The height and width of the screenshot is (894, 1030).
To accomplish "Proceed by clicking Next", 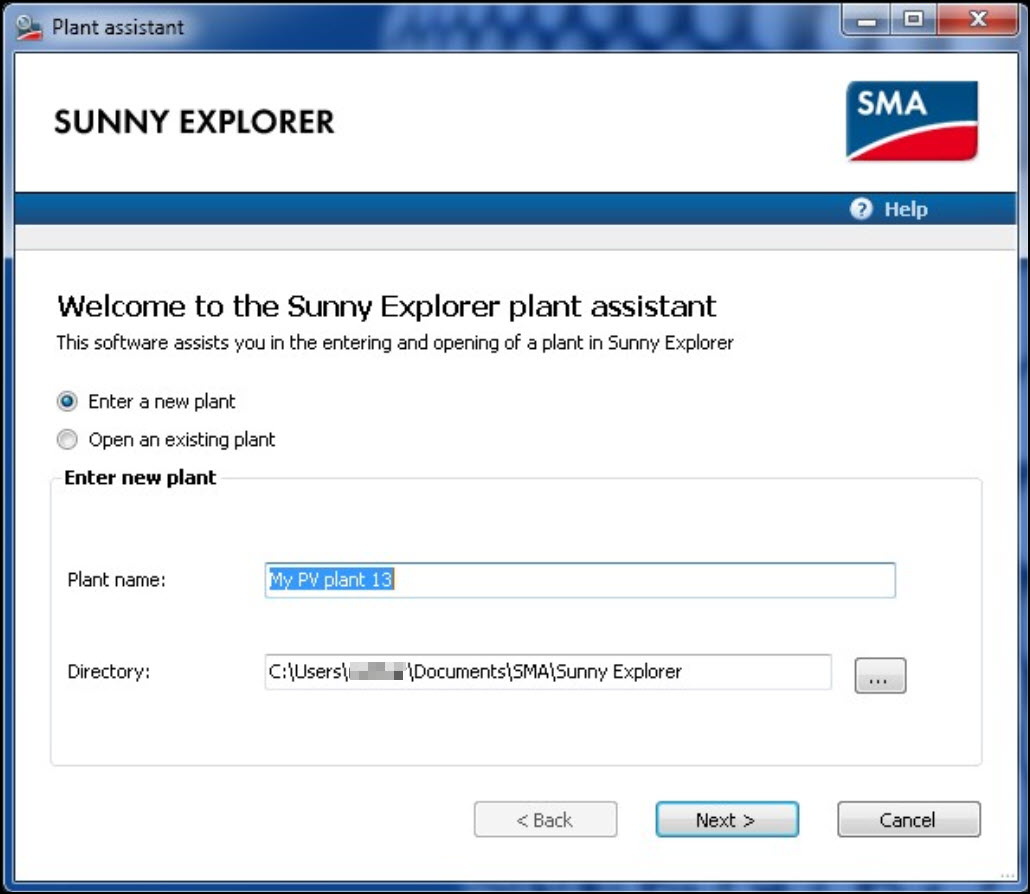I will 726,819.
